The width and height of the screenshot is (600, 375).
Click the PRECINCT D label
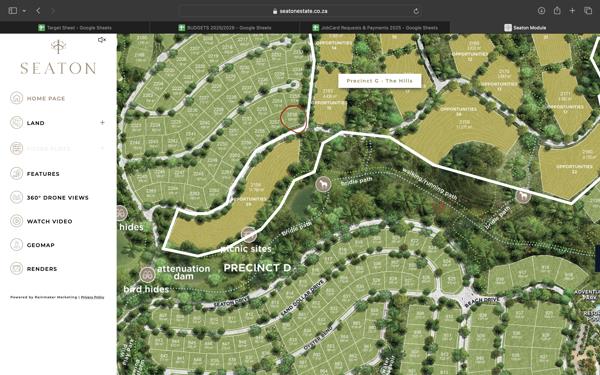[257, 268]
